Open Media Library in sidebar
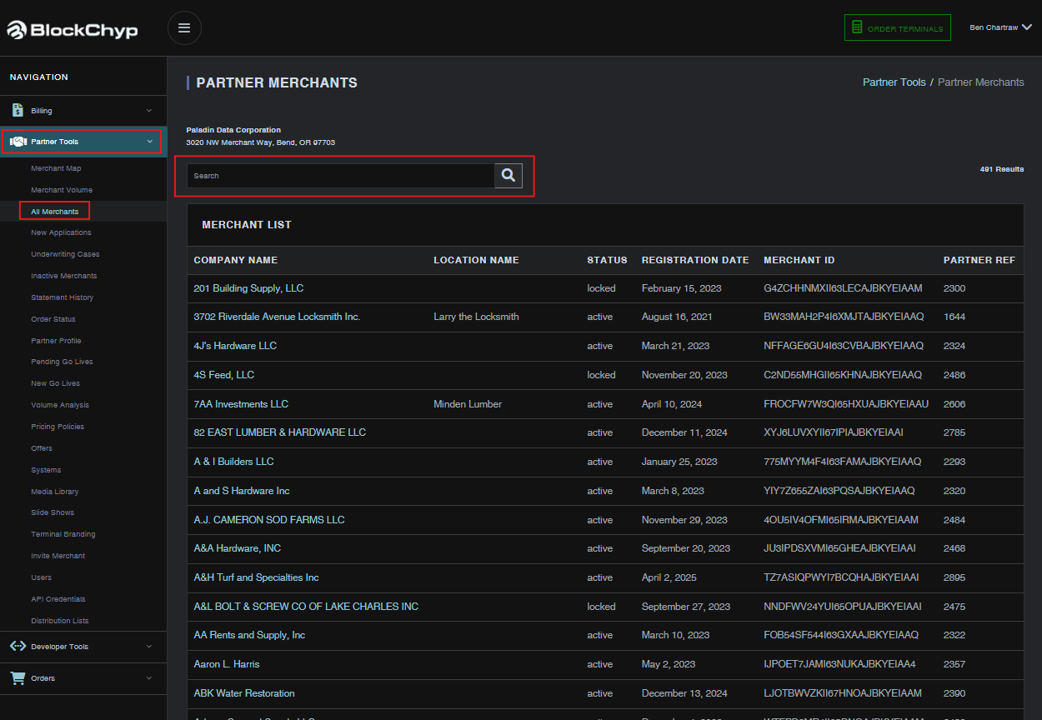 click(54, 491)
